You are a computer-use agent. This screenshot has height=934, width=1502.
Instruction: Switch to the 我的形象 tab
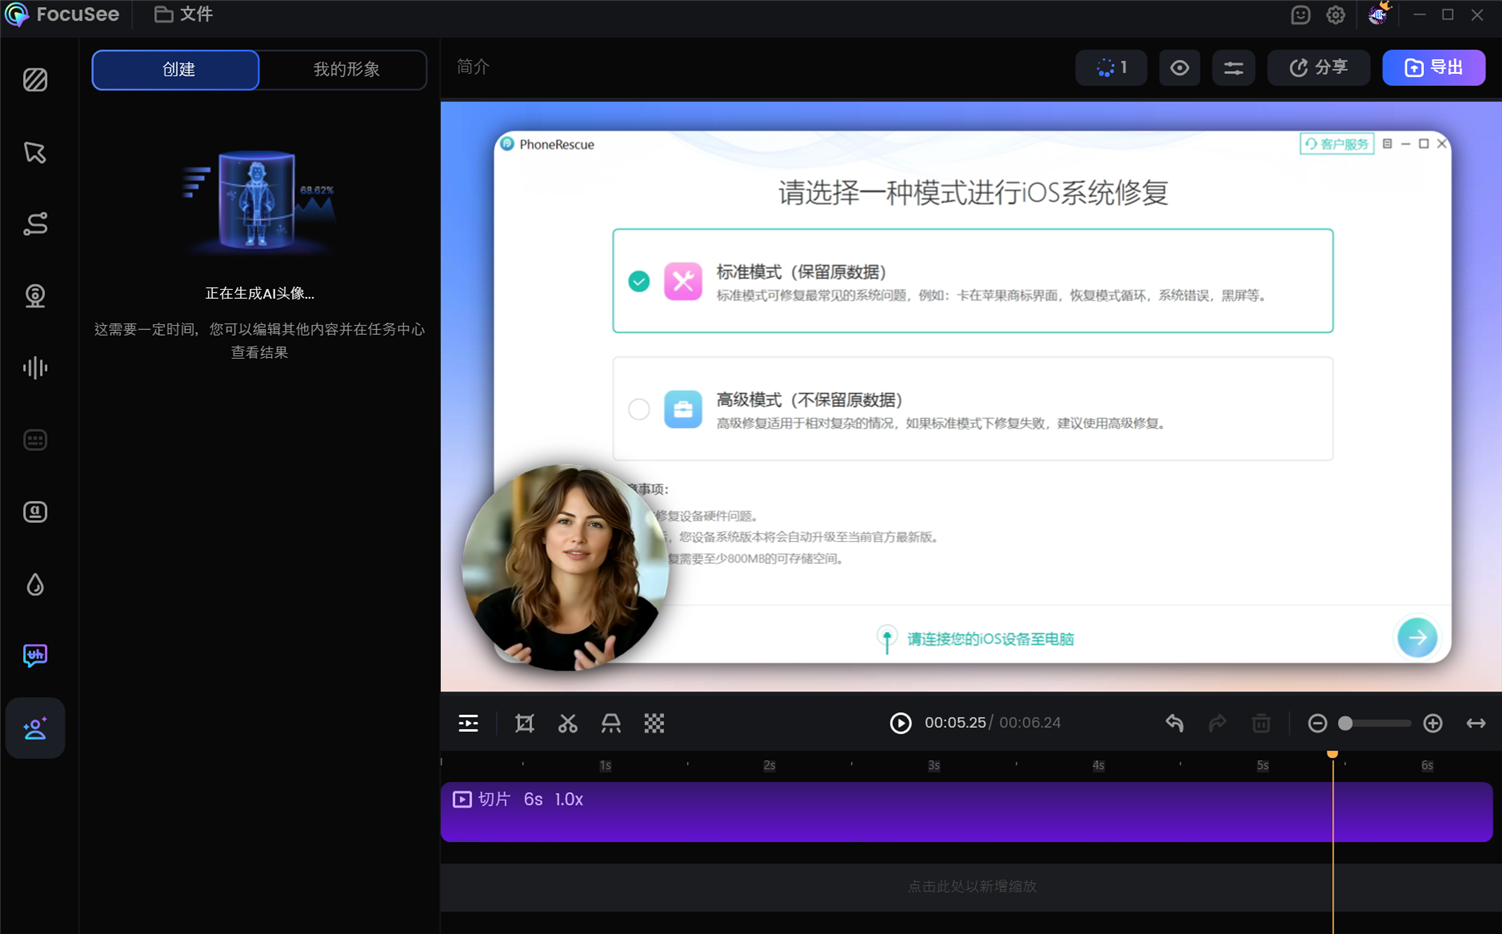343,70
